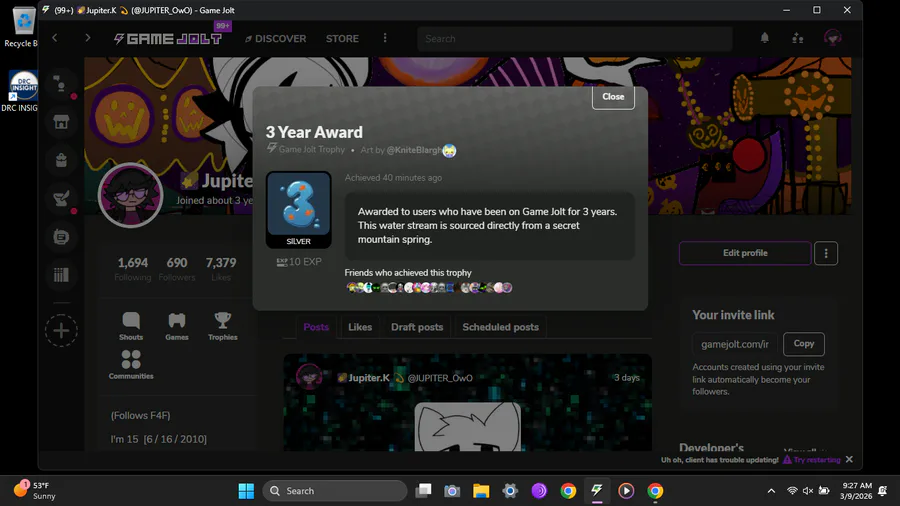Click the invite link text field
Viewport: 900px width, 506px height.
(735, 344)
